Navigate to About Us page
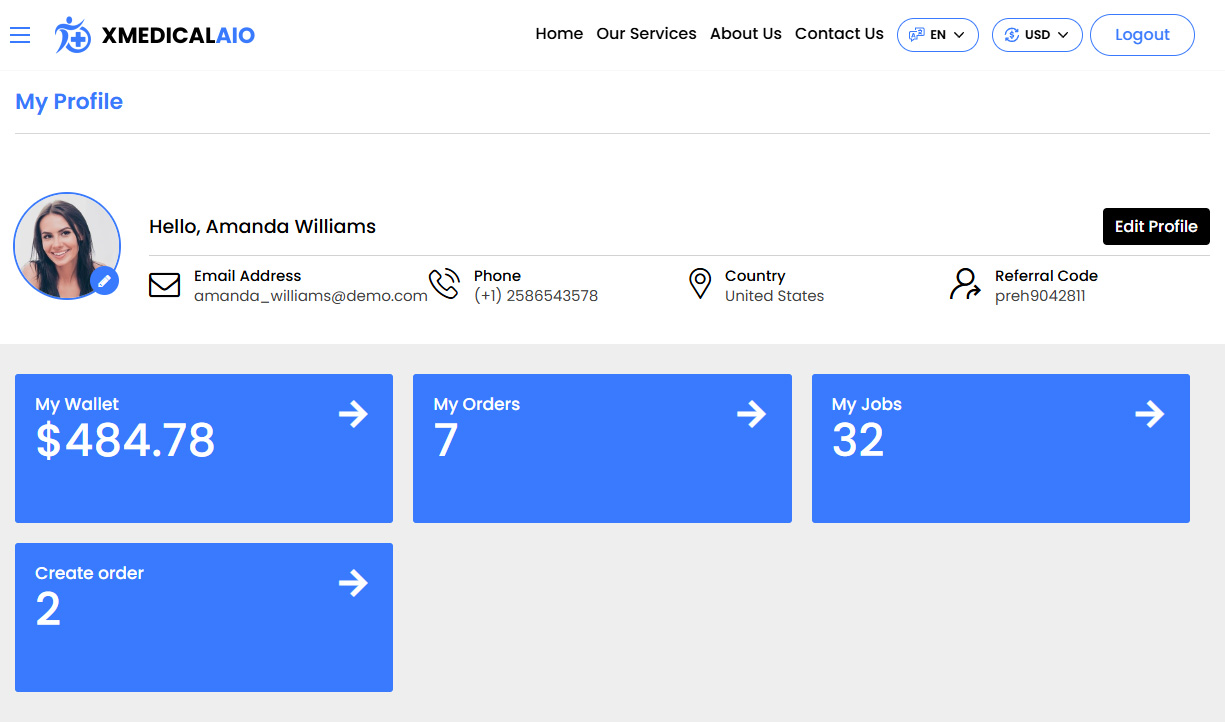1225x722 pixels. [x=745, y=34]
